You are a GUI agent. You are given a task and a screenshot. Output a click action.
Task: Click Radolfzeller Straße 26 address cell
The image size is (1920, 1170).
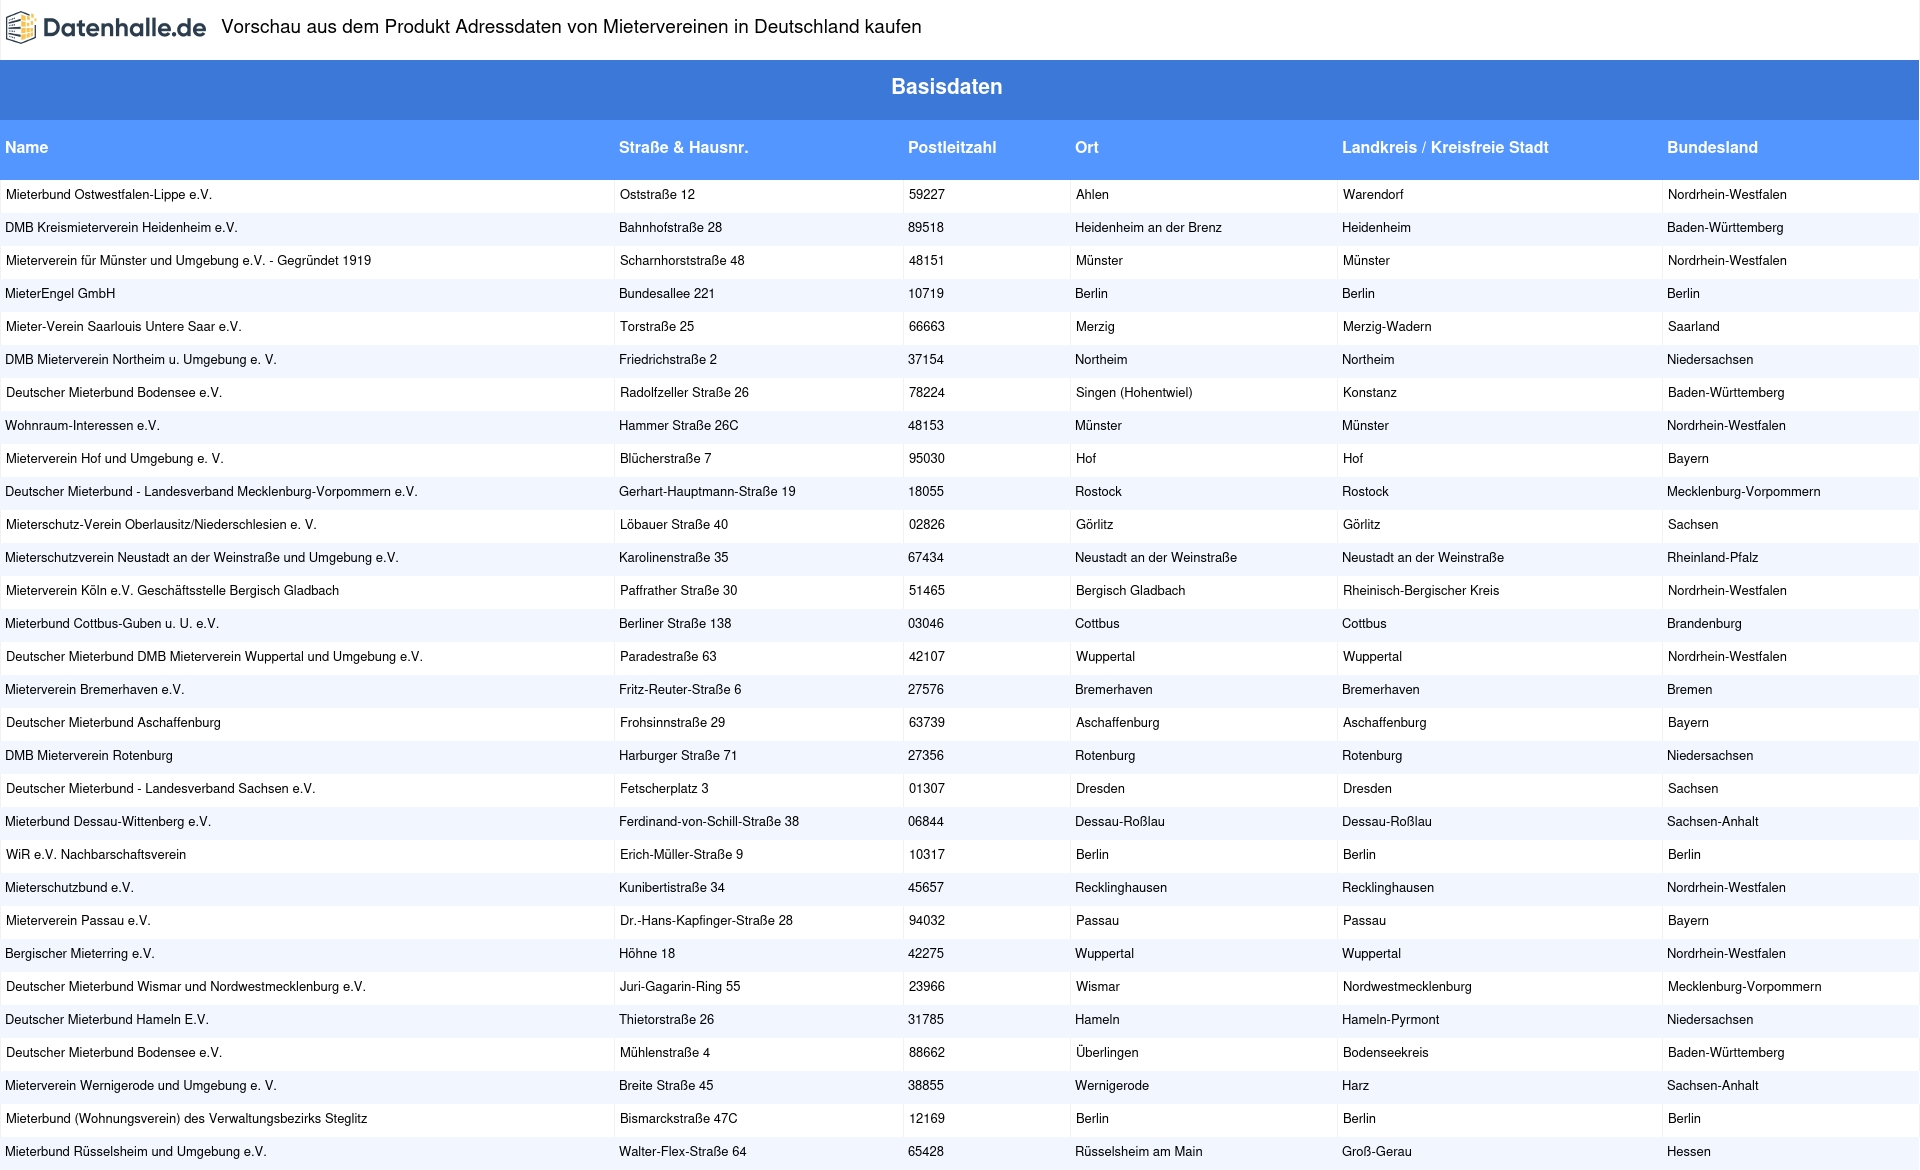(684, 393)
